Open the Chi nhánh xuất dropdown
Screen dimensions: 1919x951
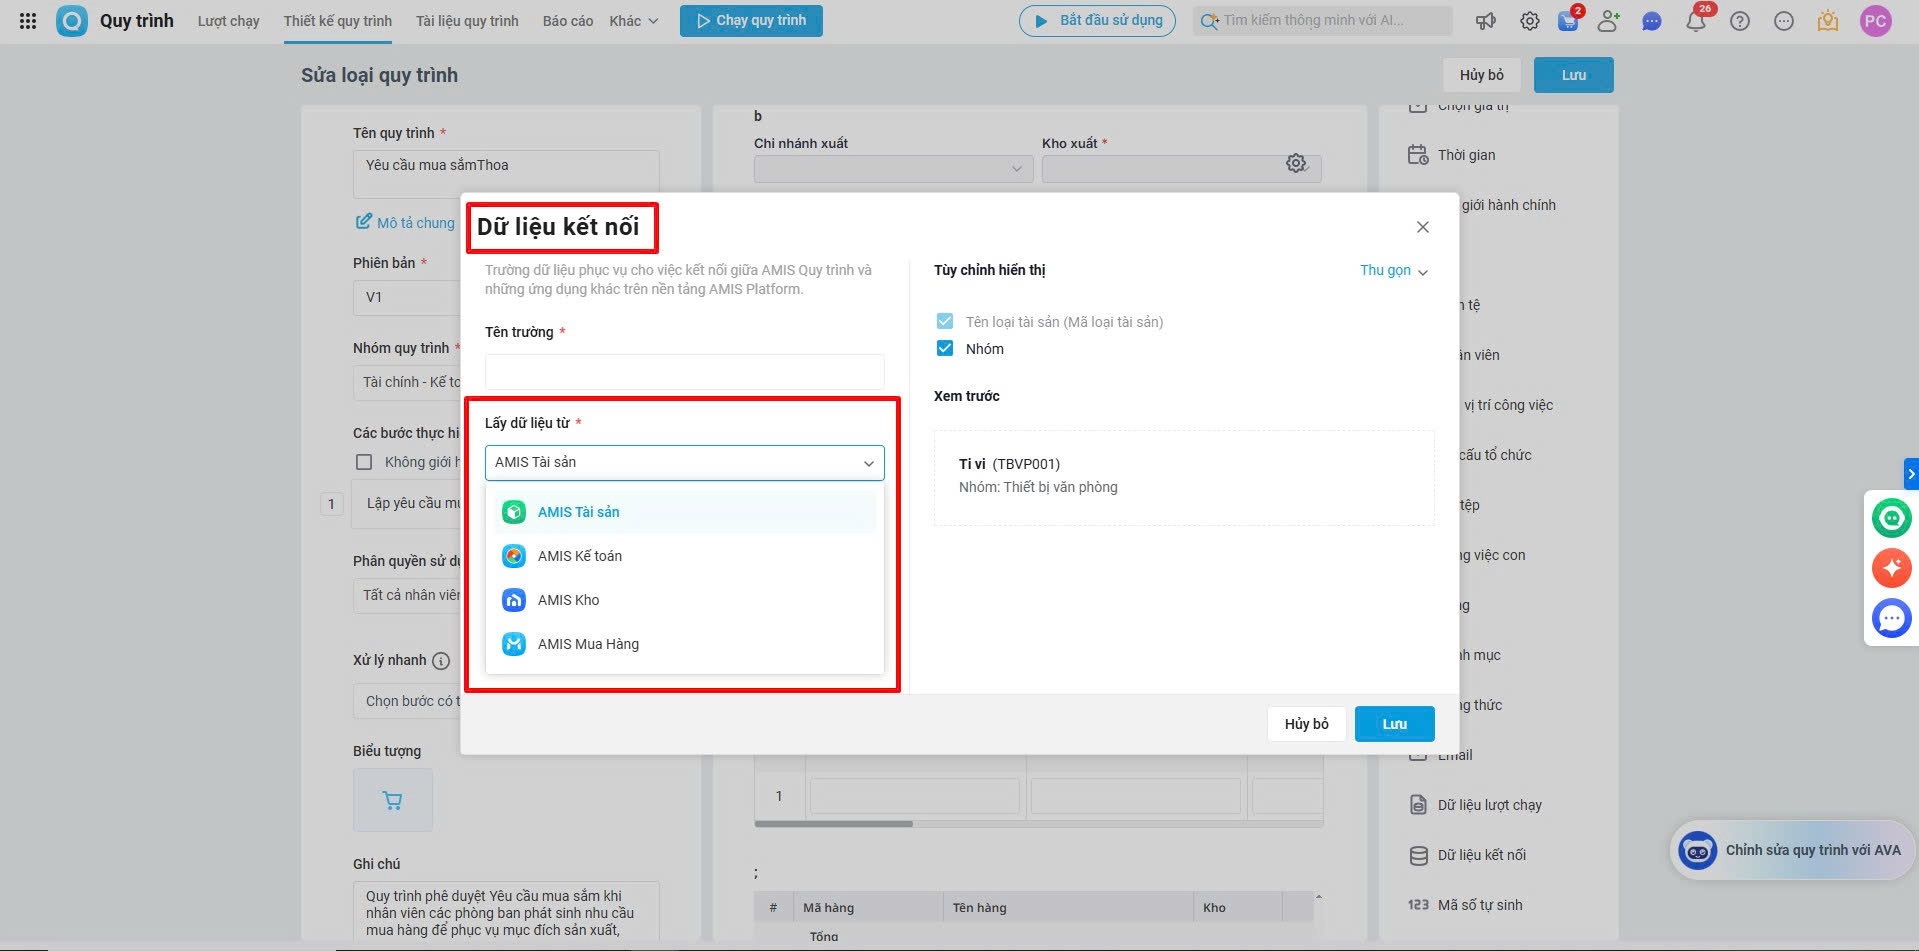(x=894, y=169)
